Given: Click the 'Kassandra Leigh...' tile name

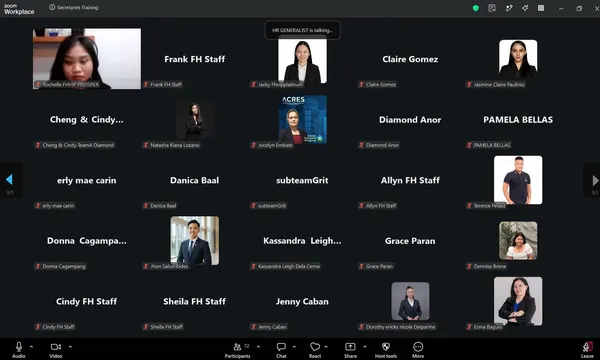Looking at the screenshot, I should [x=302, y=241].
